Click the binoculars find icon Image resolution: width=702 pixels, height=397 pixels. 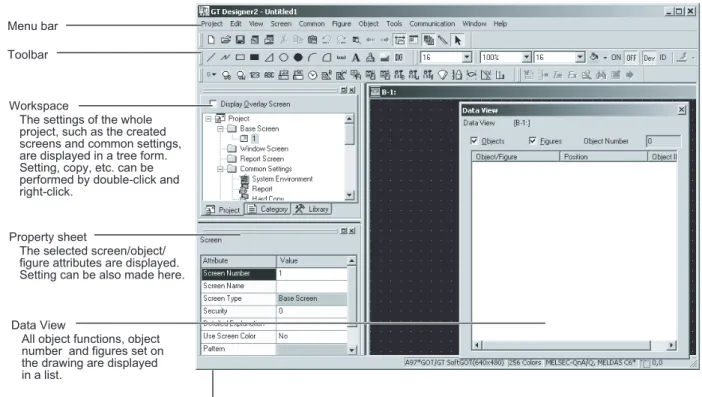click(601, 75)
